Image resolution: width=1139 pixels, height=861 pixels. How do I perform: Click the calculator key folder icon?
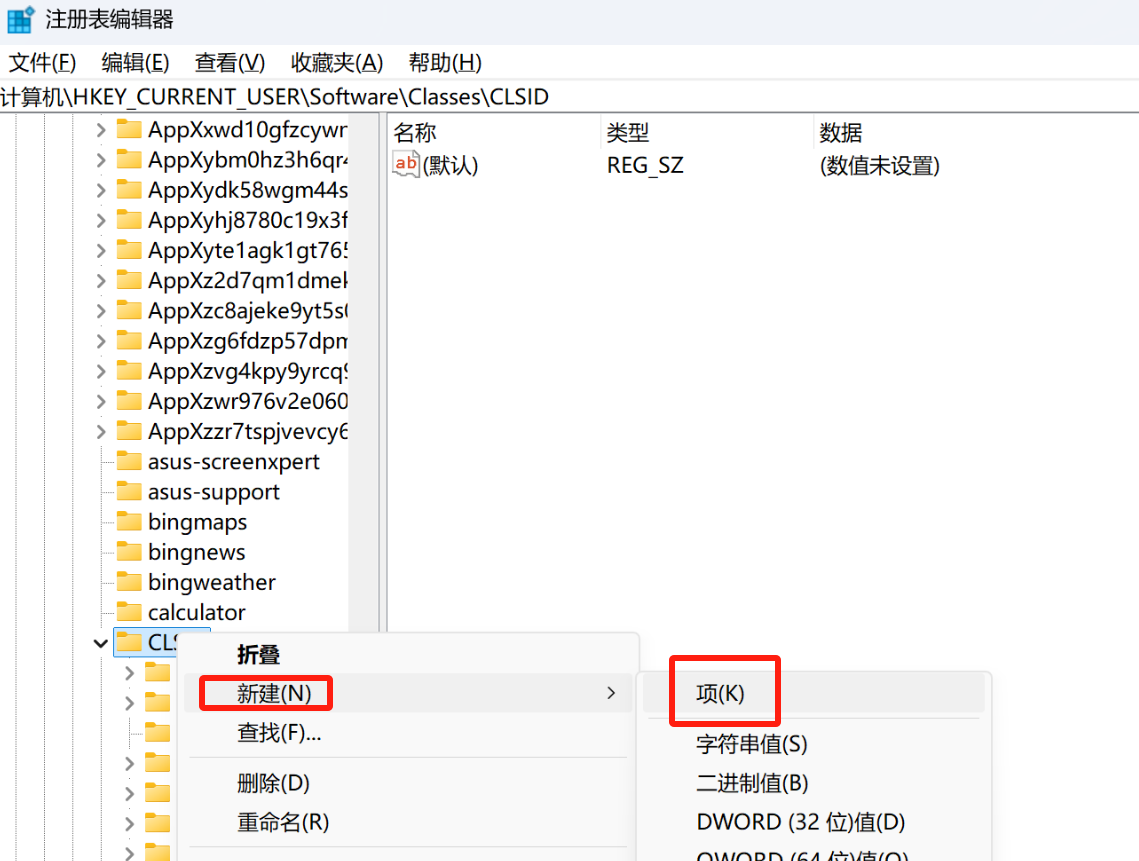(x=129, y=612)
